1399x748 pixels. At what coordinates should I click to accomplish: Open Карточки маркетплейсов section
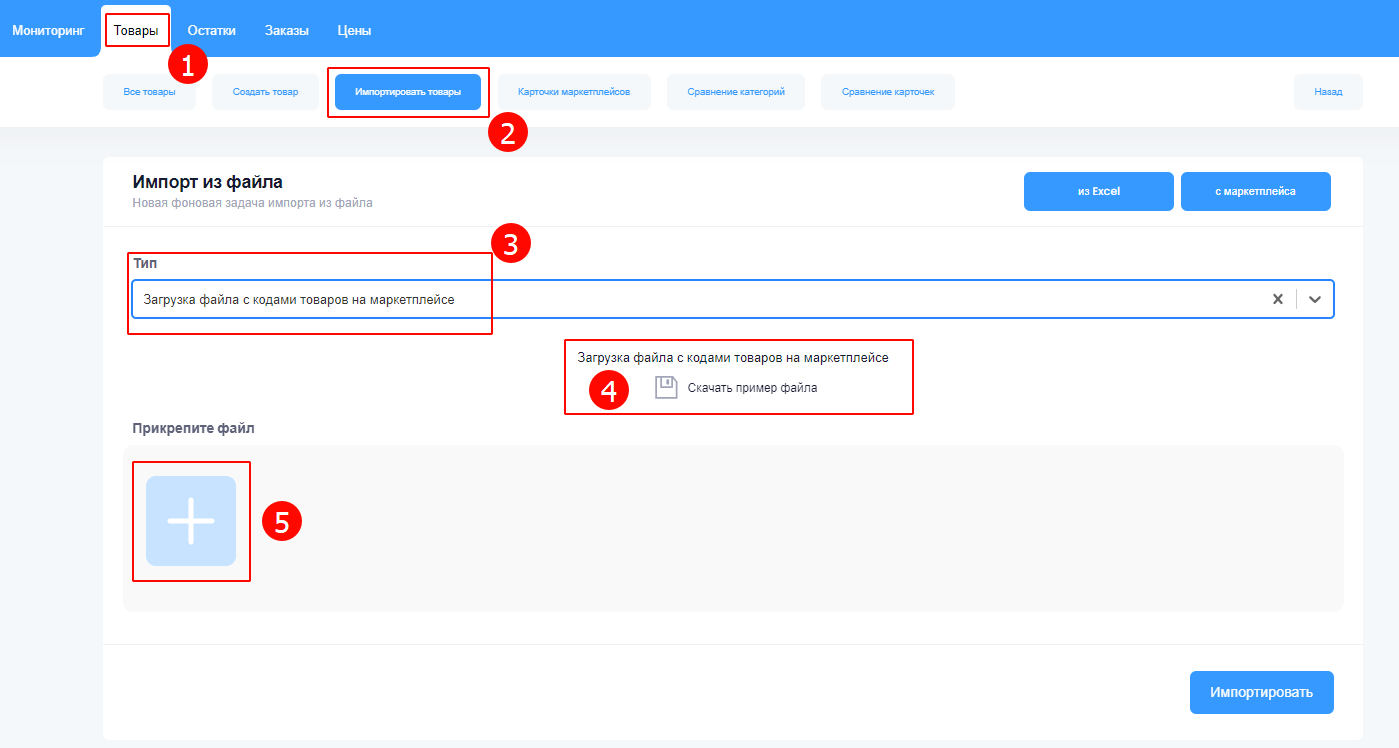point(574,92)
